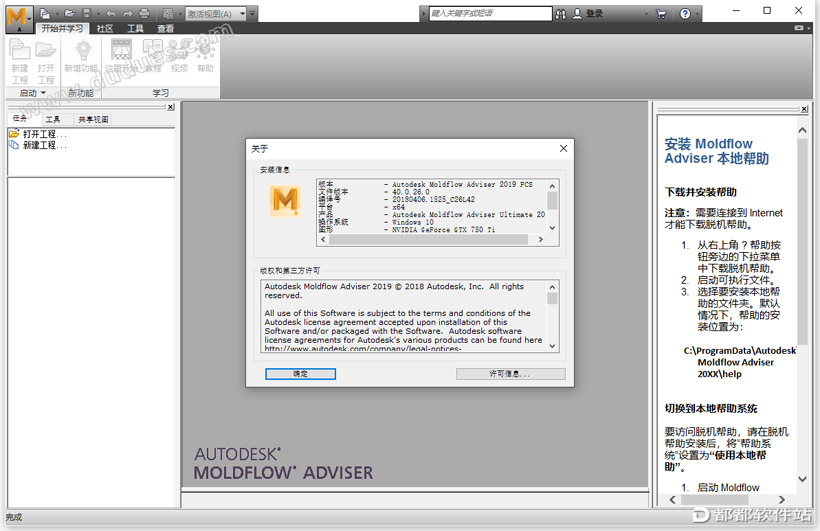Switch to 任务 tab in left panel
The width and height of the screenshot is (820, 531).
coord(20,119)
